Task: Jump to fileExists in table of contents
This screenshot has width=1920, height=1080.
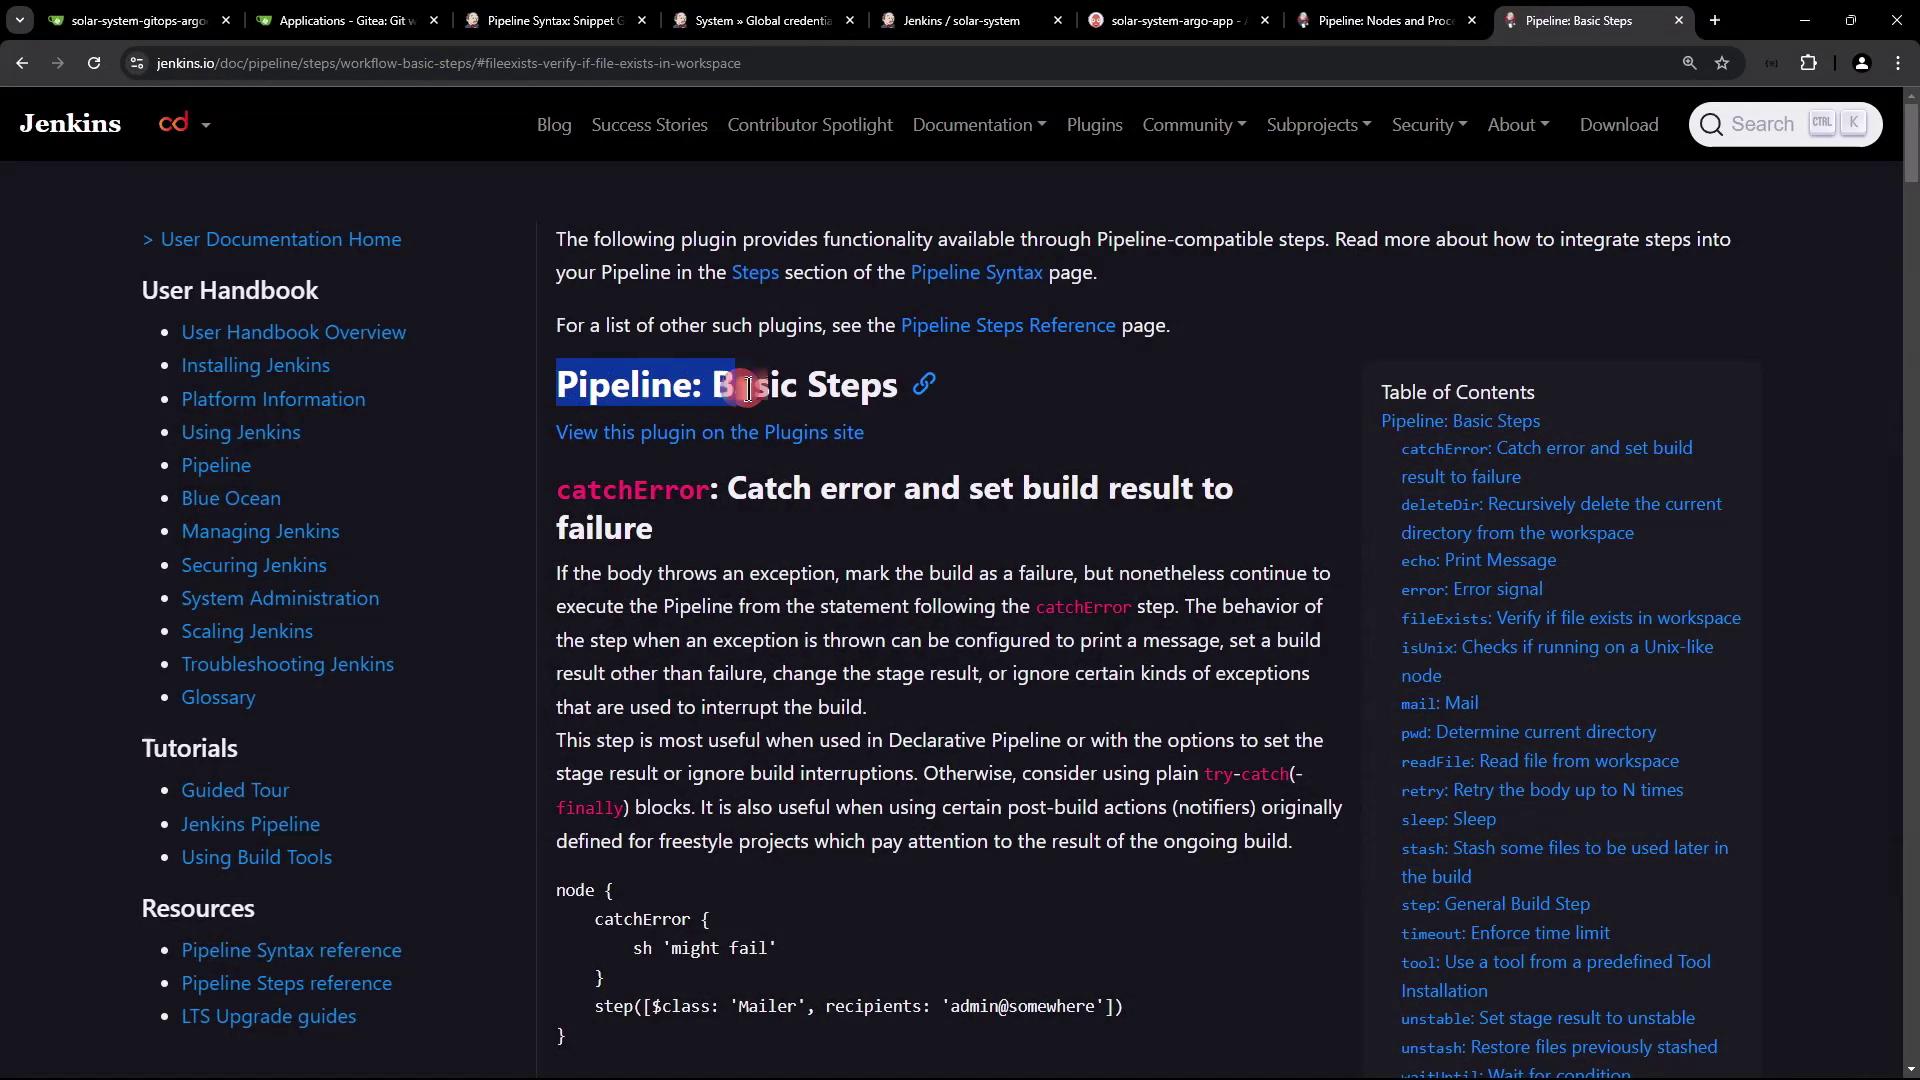Action: click(x=1571, y=618)
